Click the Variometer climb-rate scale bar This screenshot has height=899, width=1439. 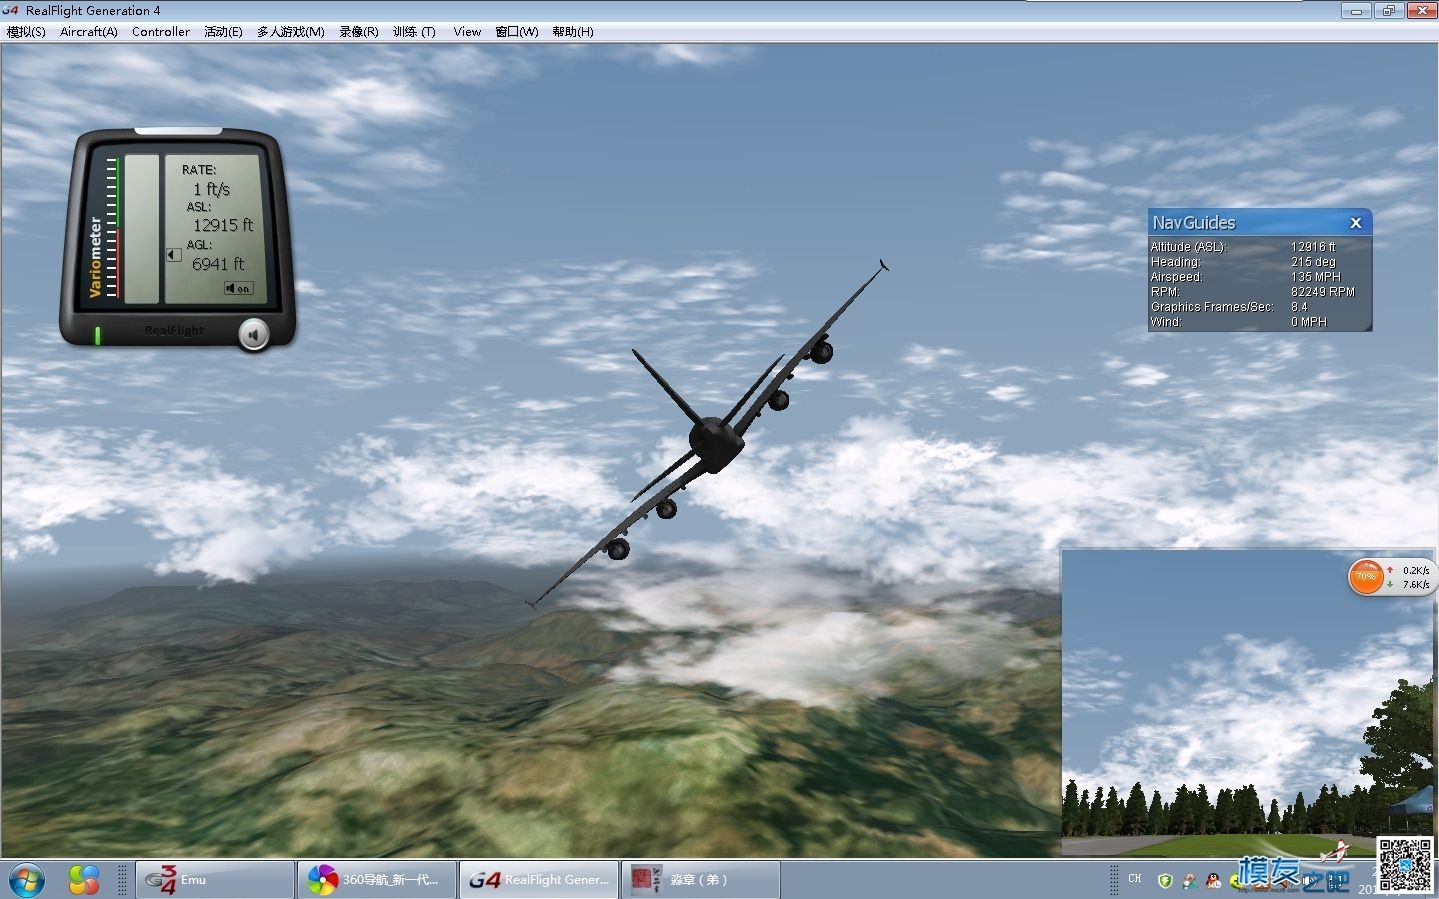click(x=113, y=227)
